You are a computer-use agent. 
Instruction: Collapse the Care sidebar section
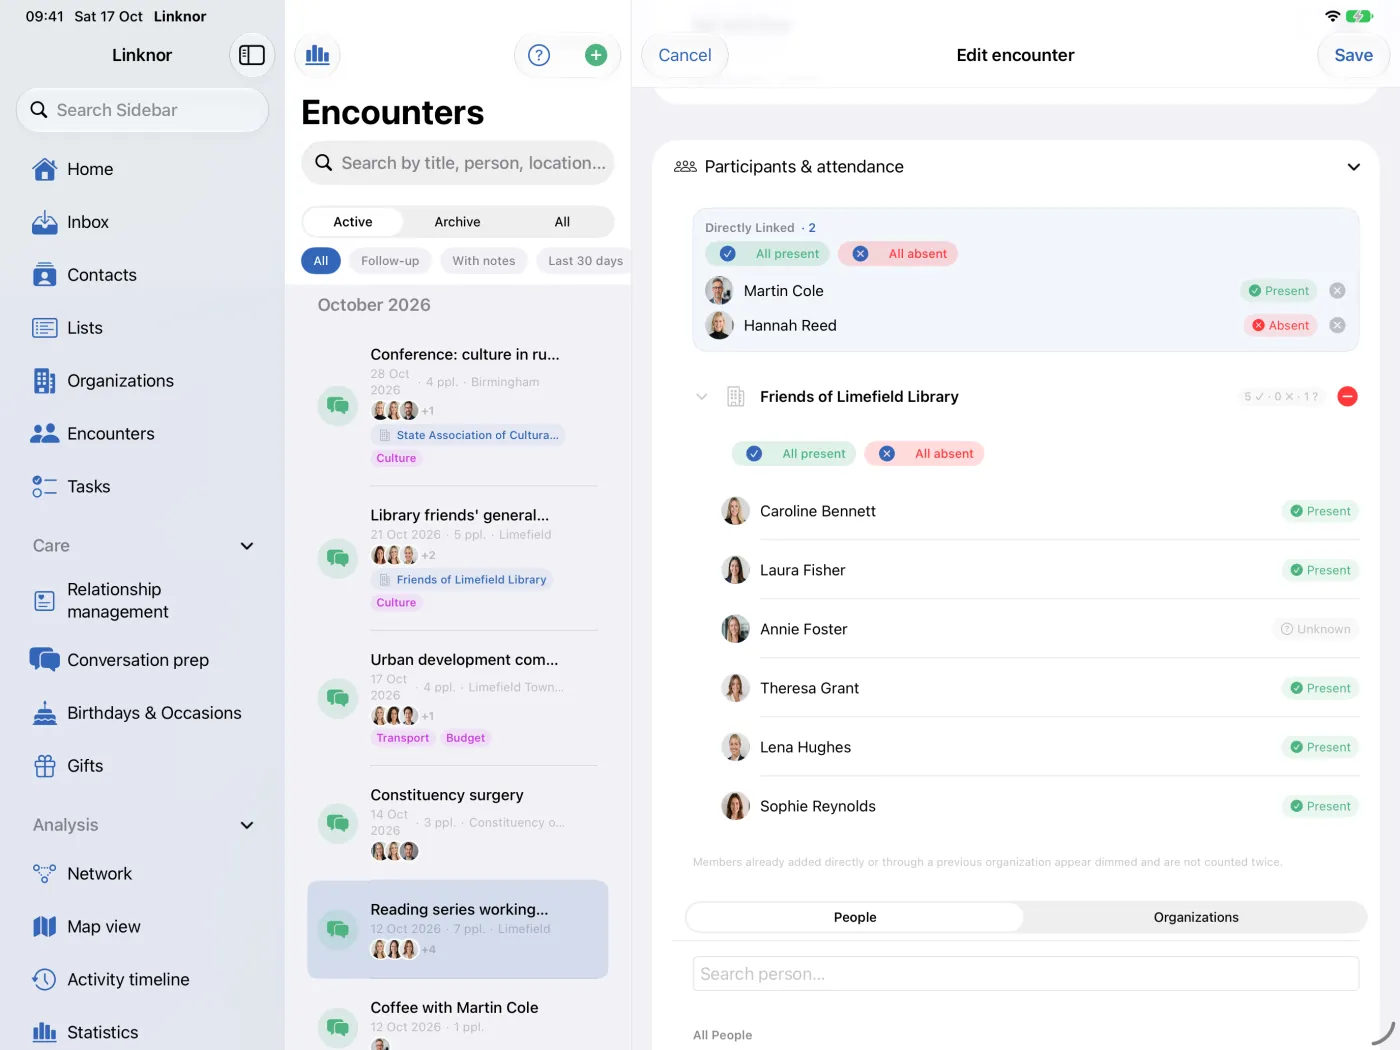click(x=247, y=546)
